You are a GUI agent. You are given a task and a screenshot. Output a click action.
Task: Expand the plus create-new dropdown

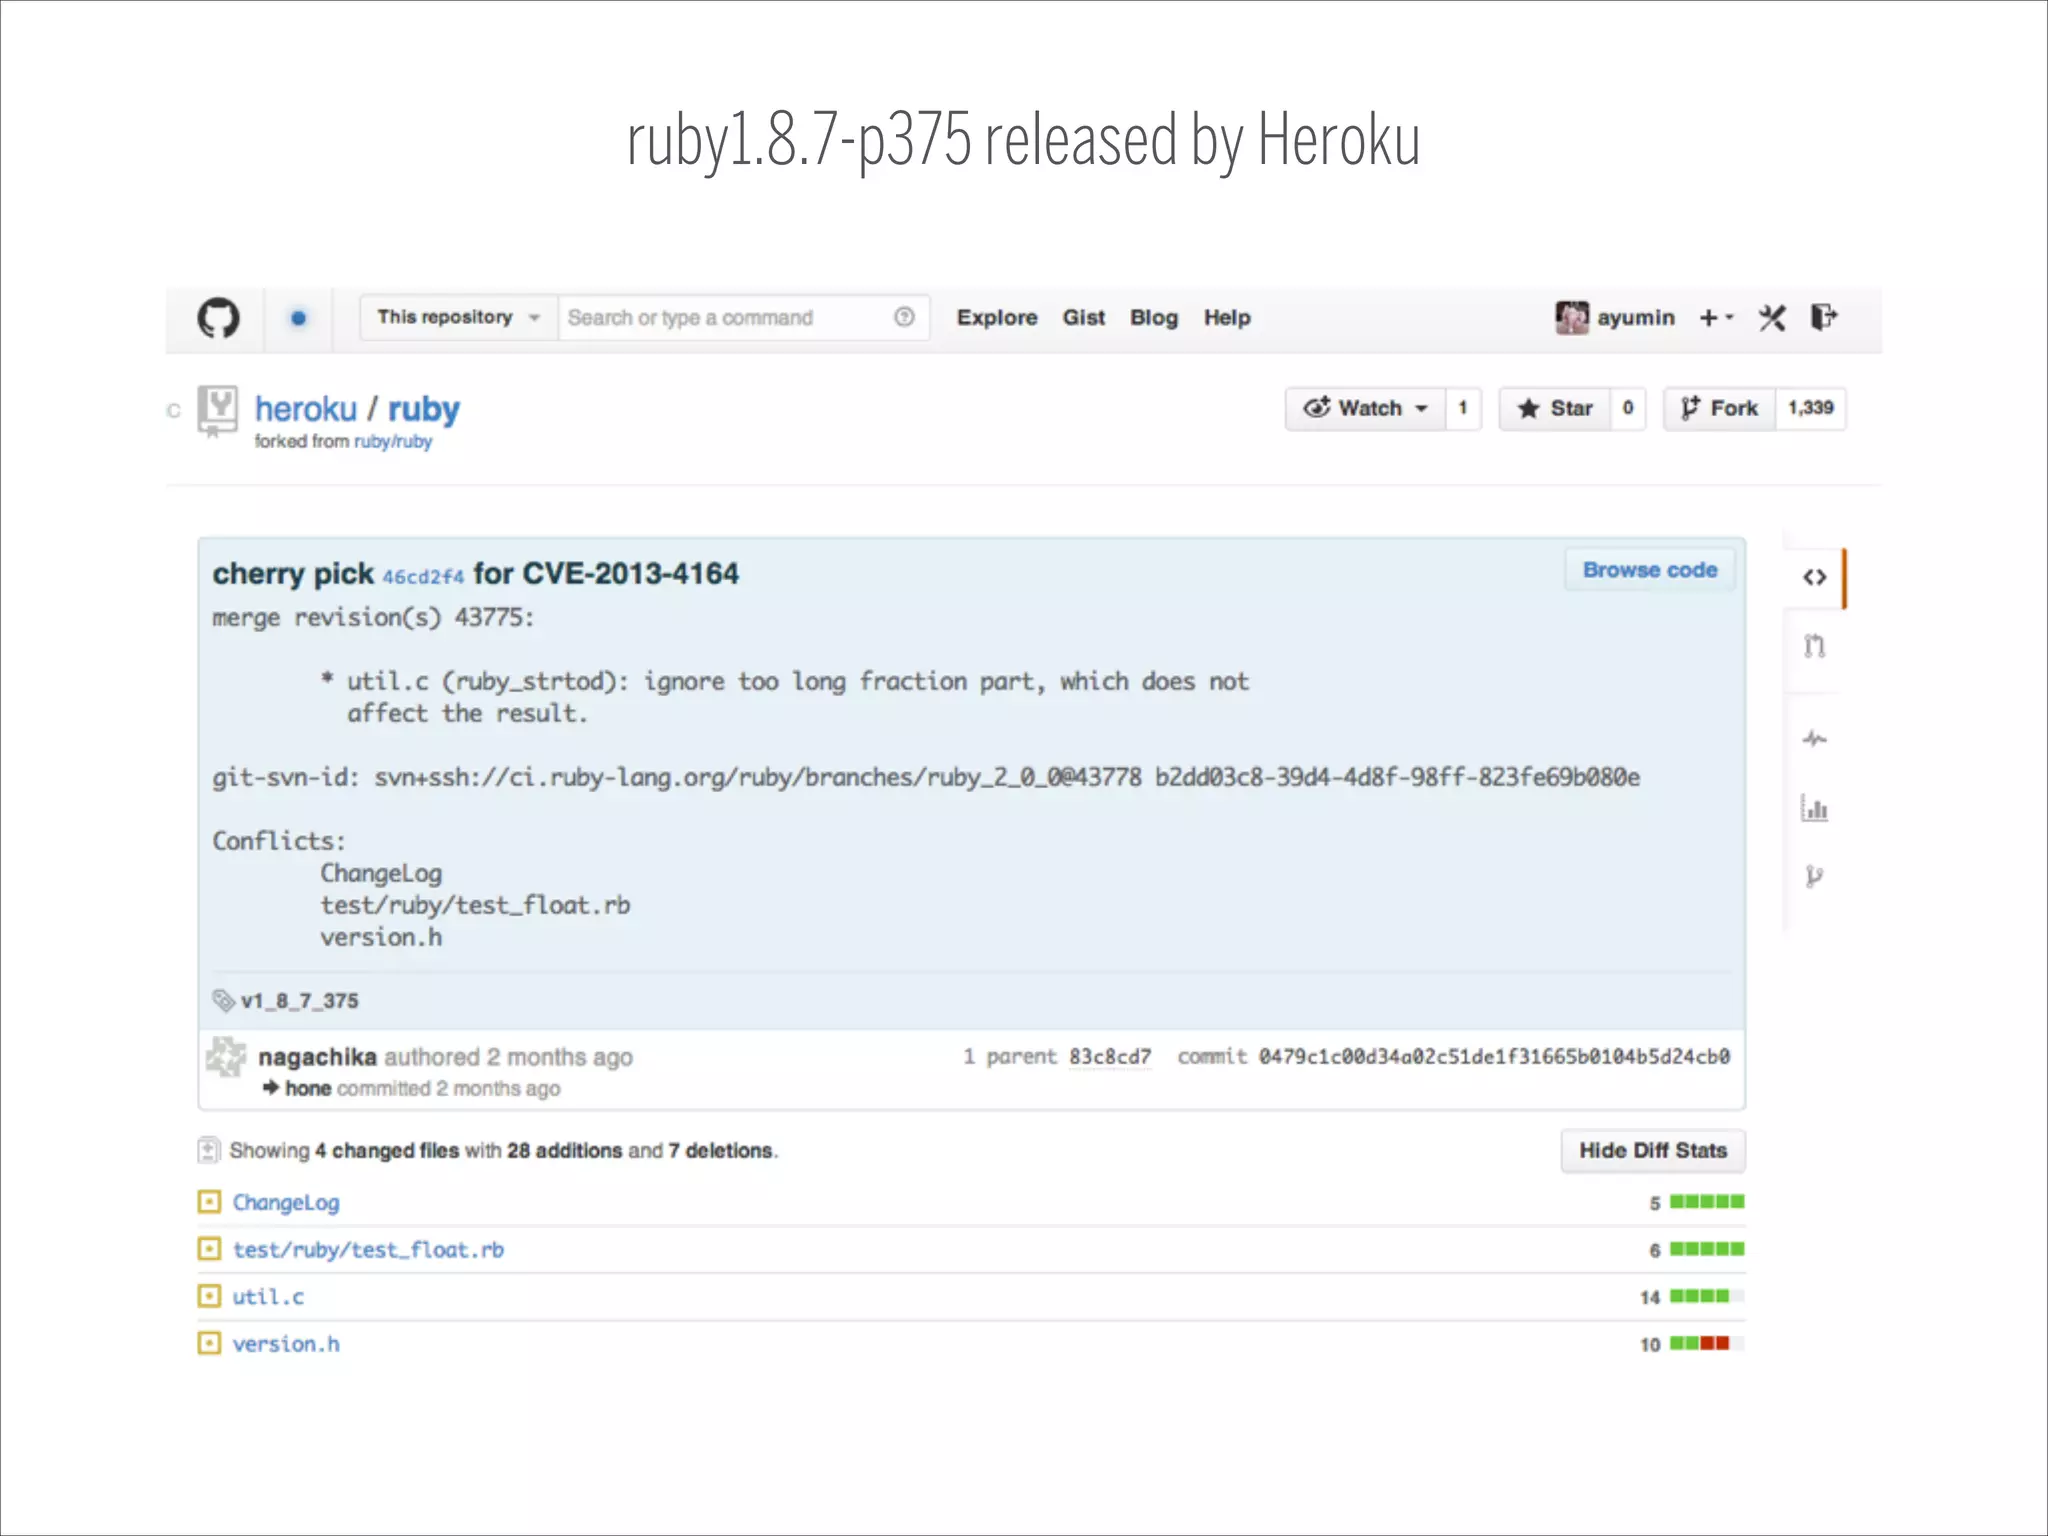tap(1716, 317)
